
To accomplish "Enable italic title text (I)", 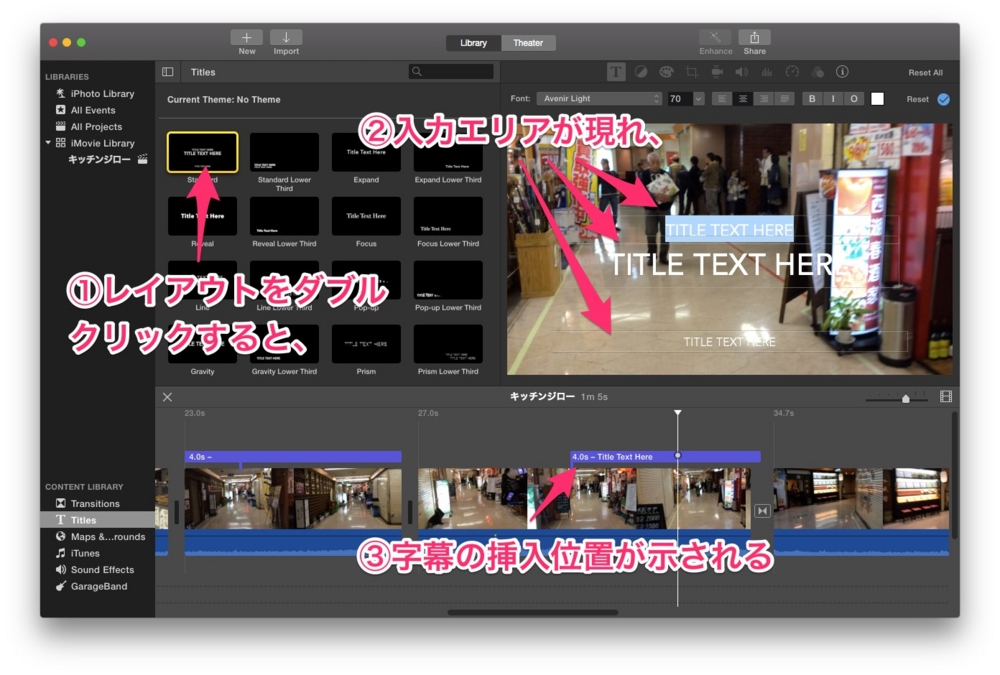I will click(x=831, y=99).
